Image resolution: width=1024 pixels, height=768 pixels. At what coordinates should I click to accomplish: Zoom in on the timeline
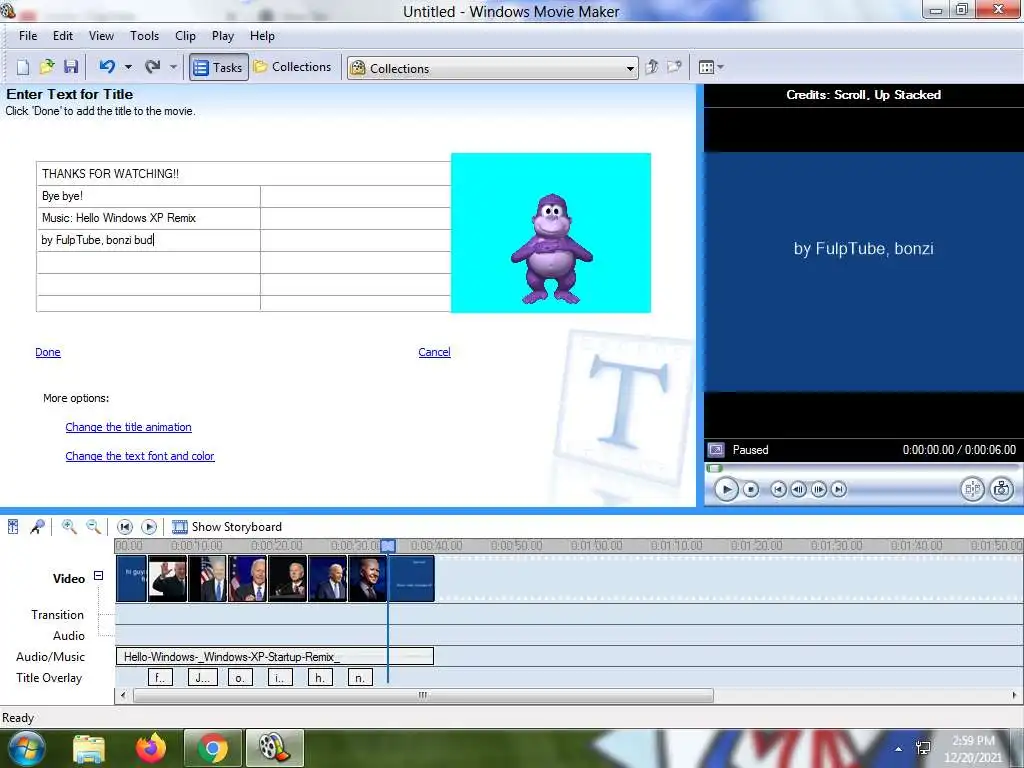(x=69, y=527)
